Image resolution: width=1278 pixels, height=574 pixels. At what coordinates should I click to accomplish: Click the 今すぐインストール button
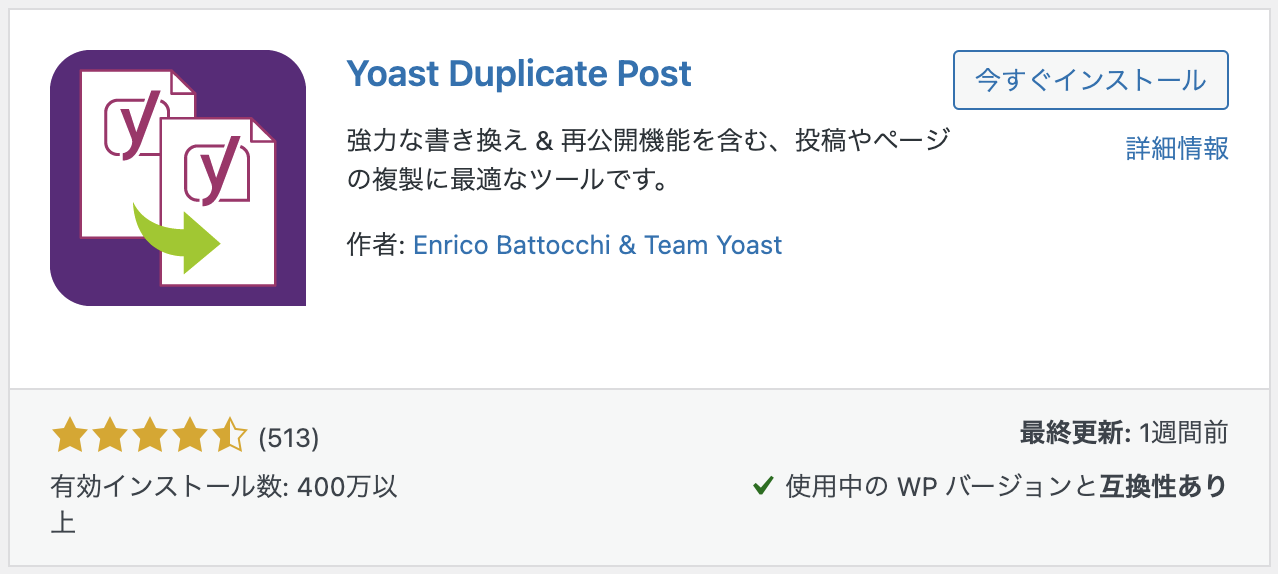[x=1090, y=80]
